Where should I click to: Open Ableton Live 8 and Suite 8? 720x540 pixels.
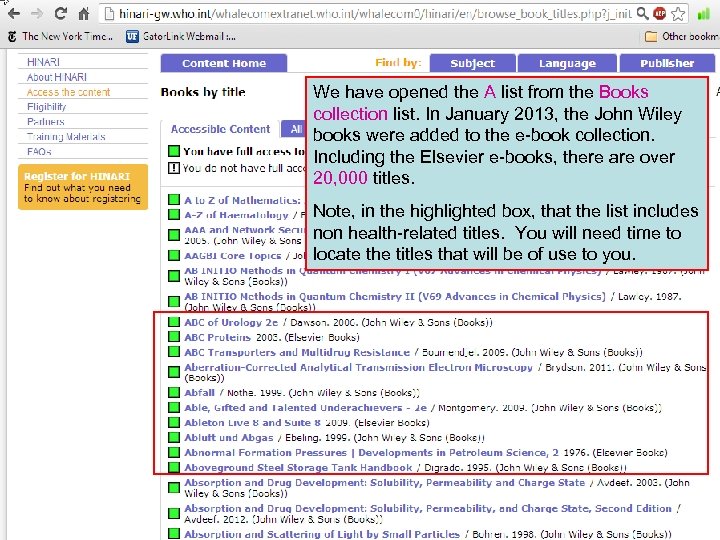coord(252,422)
